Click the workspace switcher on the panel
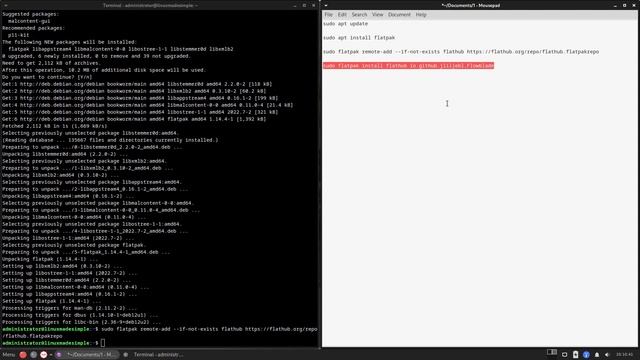This screenshot has height=360, width=640. (x=552, y=352)
